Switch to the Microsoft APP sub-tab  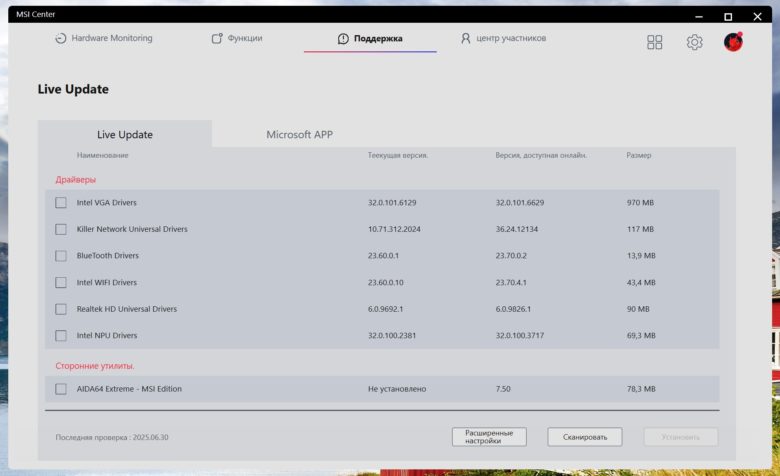pyautogui.click(x=299, y=134)
